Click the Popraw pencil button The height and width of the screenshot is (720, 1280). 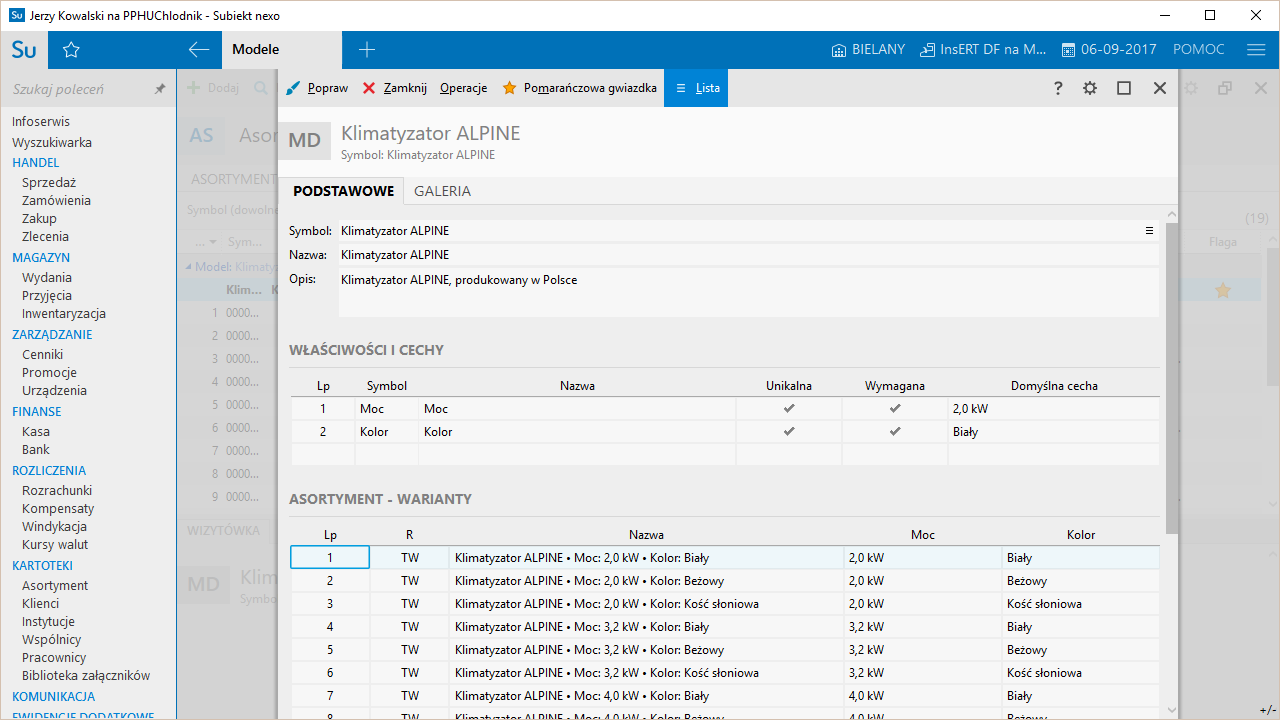tap(317, 88)
